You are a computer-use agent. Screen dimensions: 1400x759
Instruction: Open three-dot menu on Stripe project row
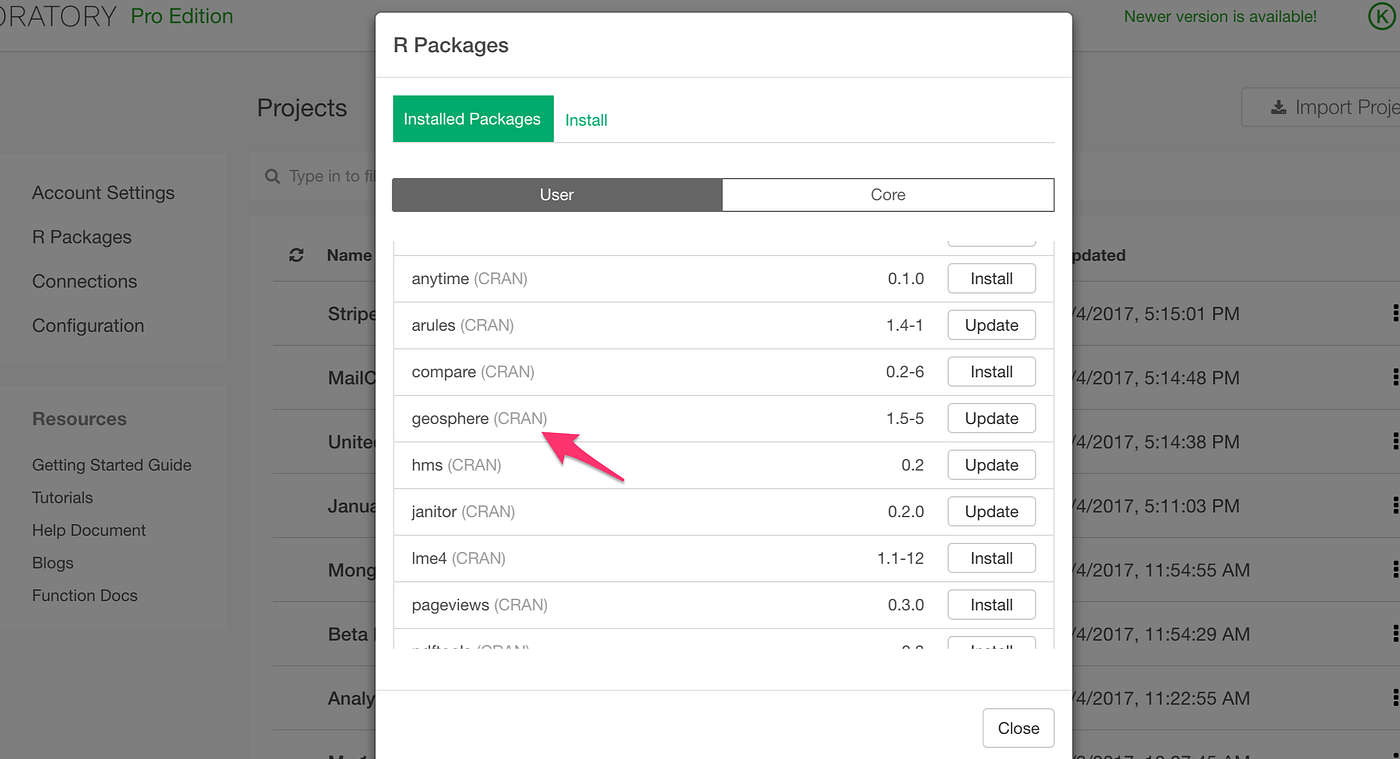tap(1395, 313)
